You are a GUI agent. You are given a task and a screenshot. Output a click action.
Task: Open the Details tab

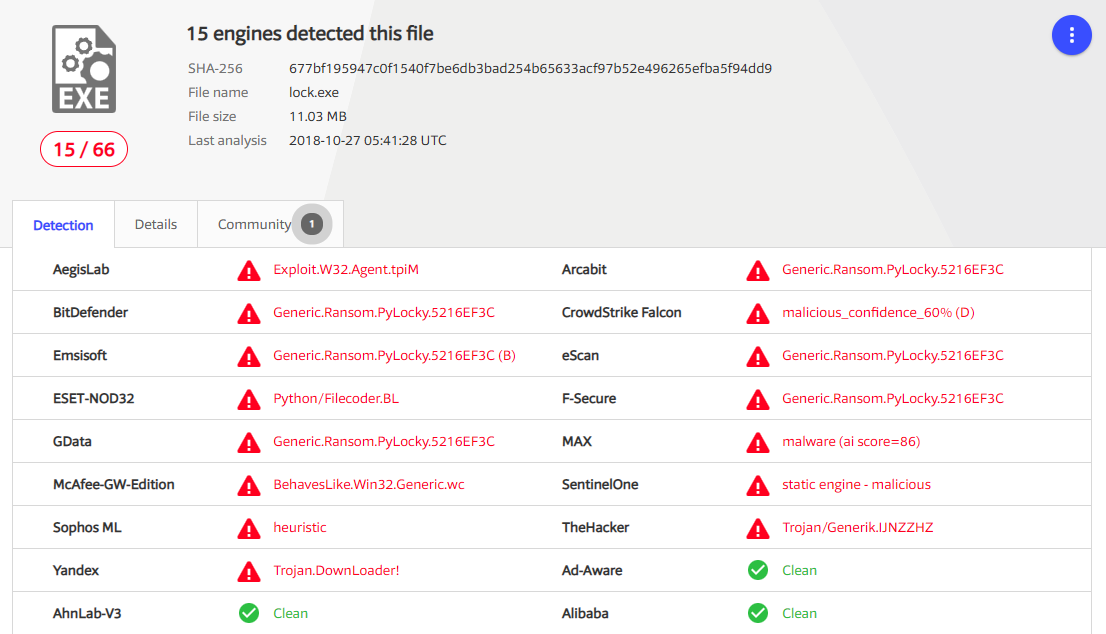156,224
